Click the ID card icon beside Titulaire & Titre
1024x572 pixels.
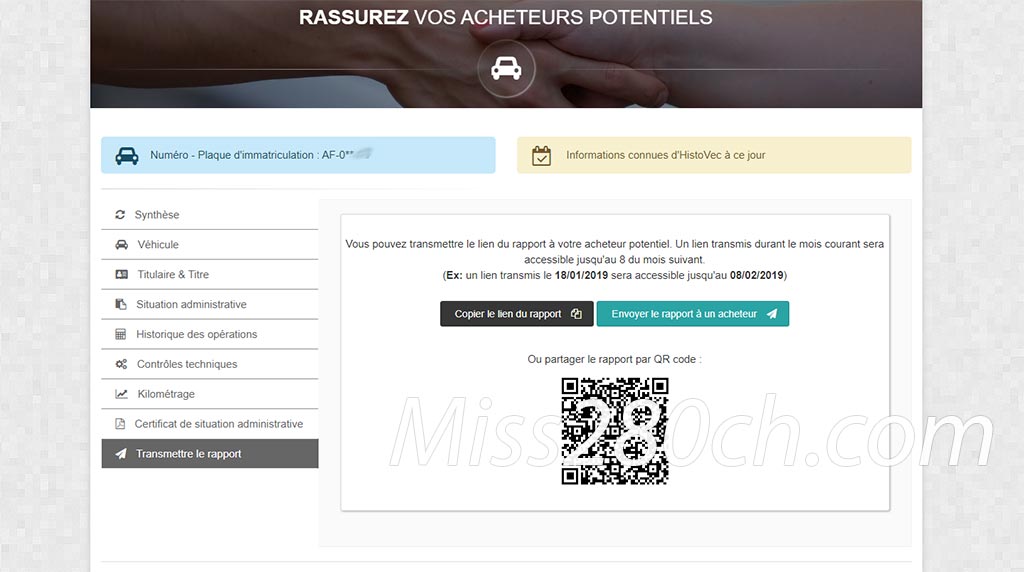pyautogui.click(x=121, y=275)
